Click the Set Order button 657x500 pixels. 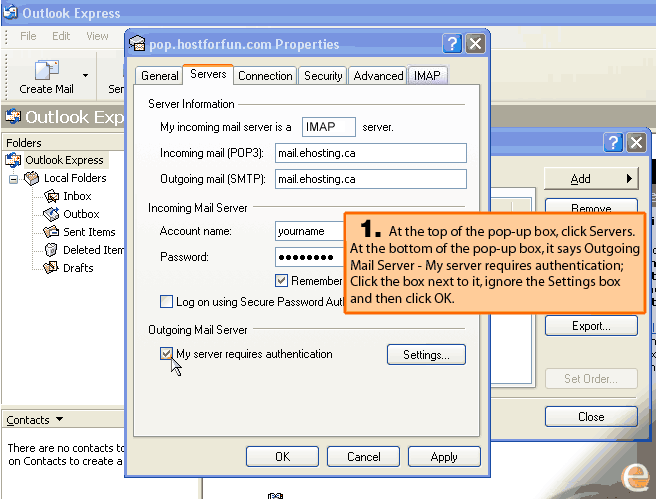(591, 378)
